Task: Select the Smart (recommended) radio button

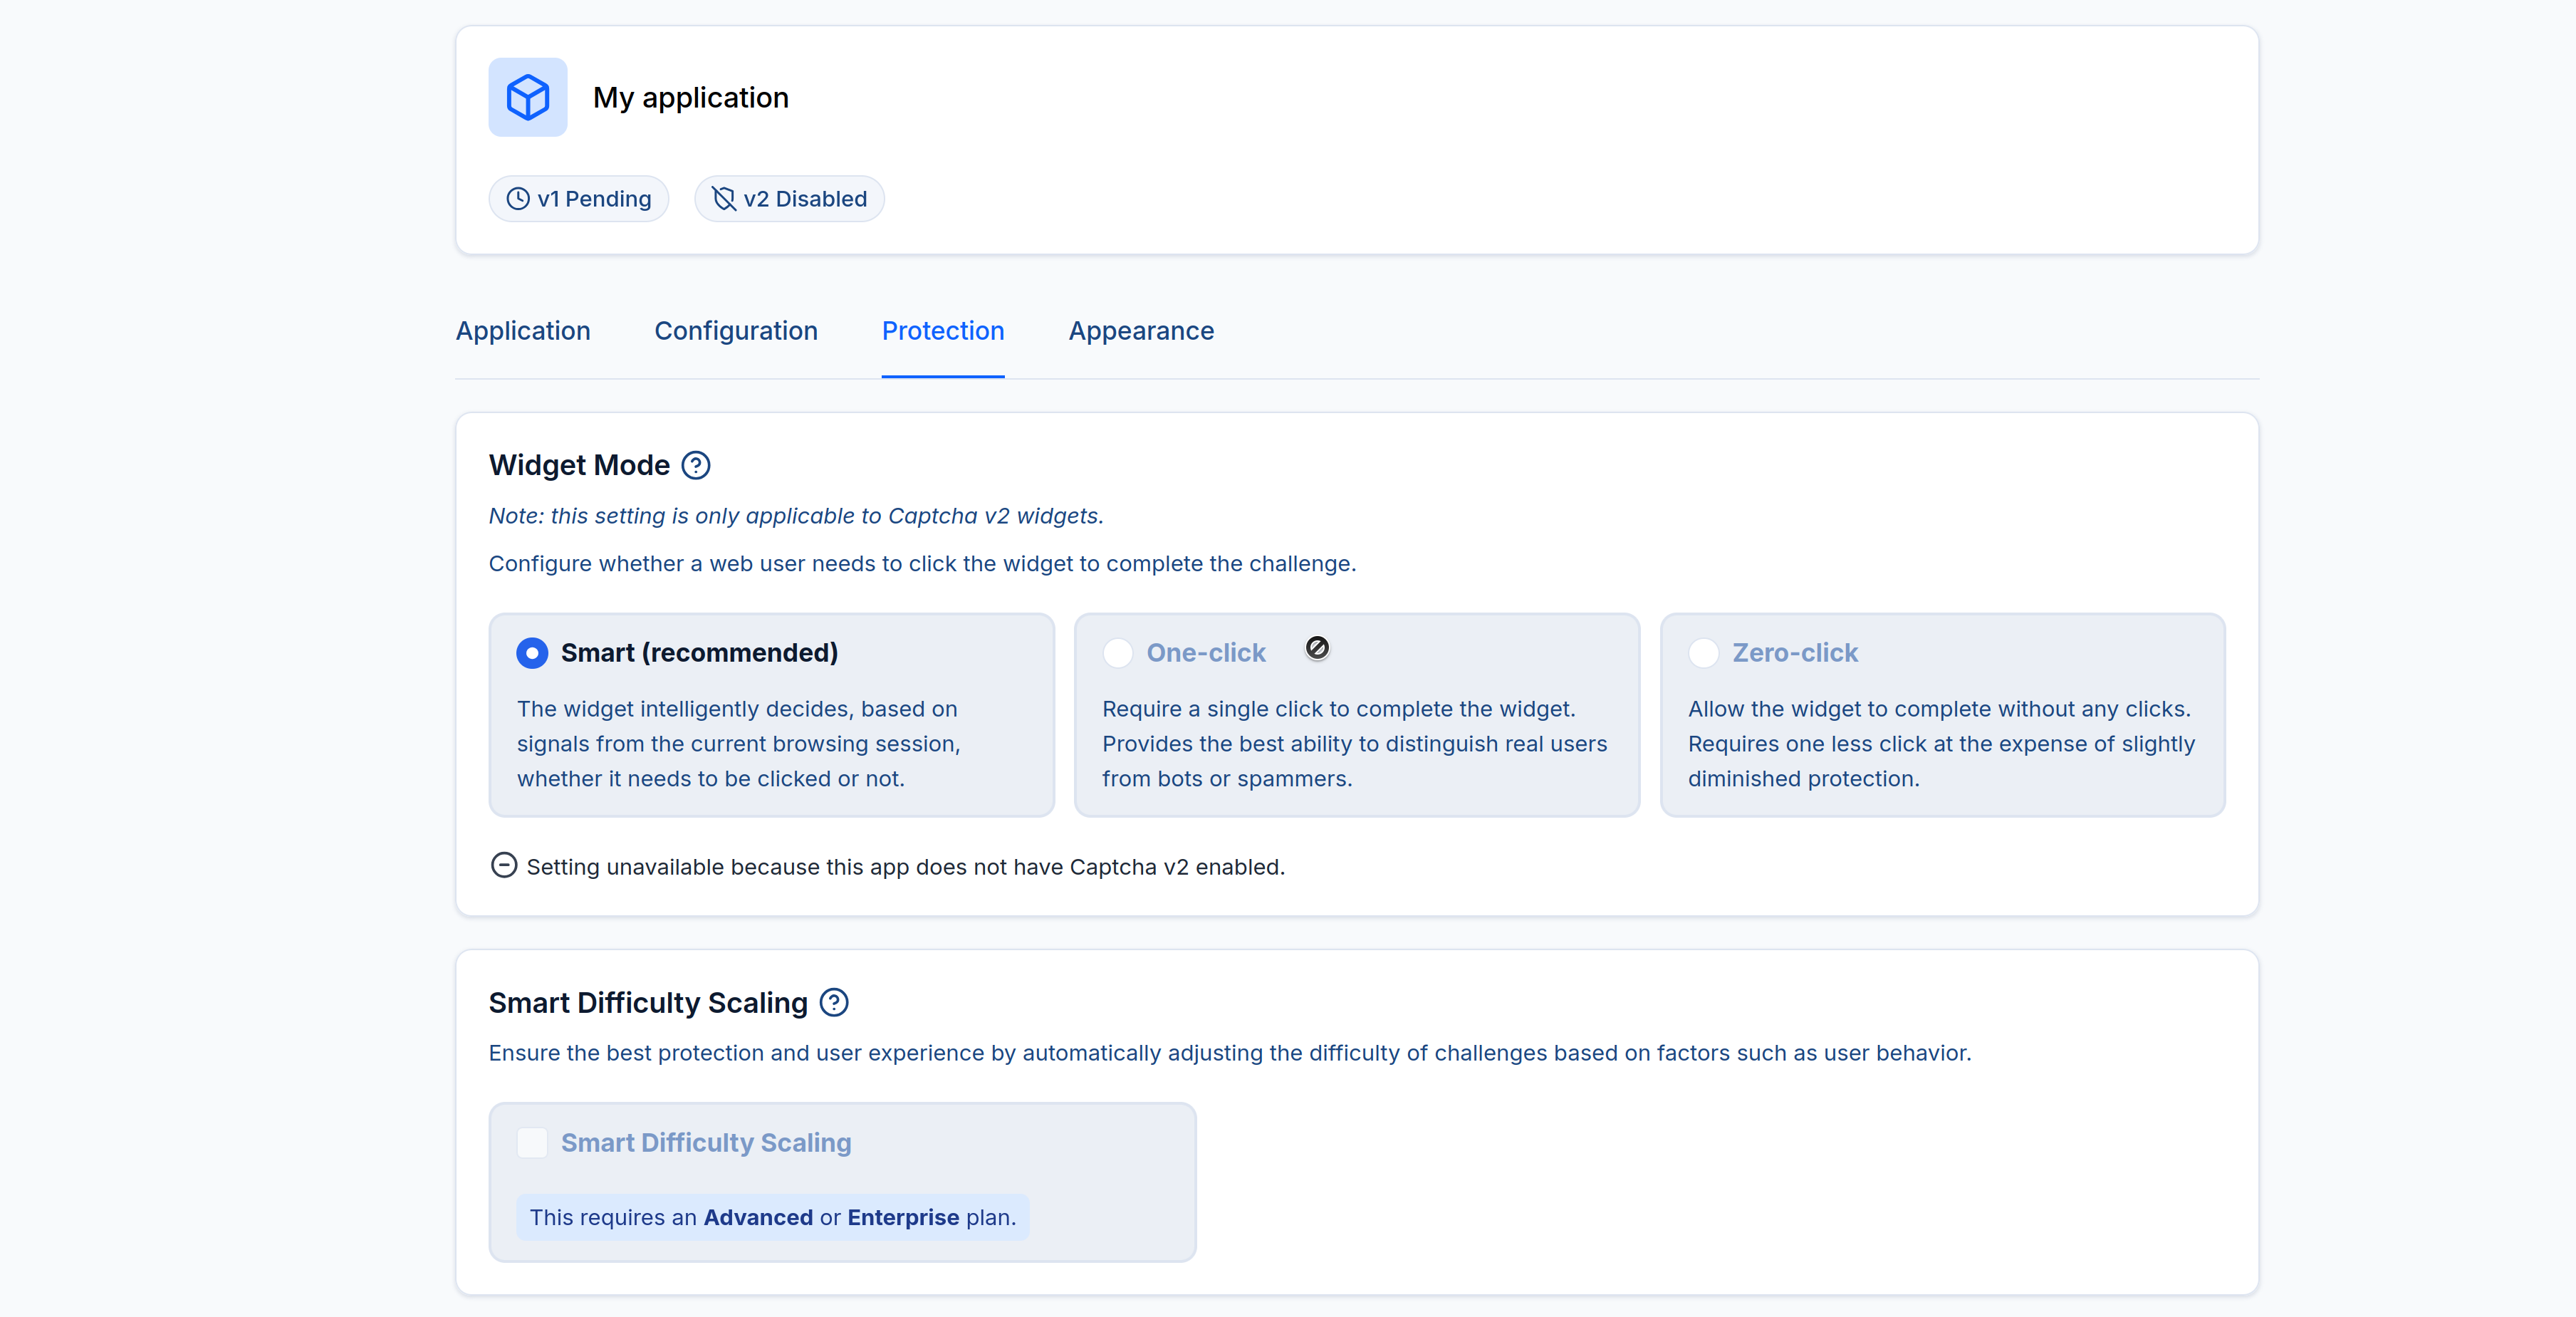Action: point(532,653)
